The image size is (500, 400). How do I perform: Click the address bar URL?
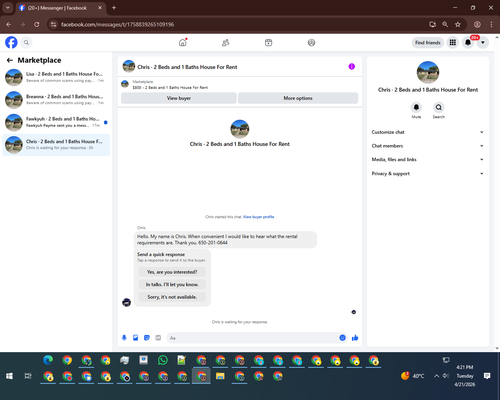pos(117,24)
